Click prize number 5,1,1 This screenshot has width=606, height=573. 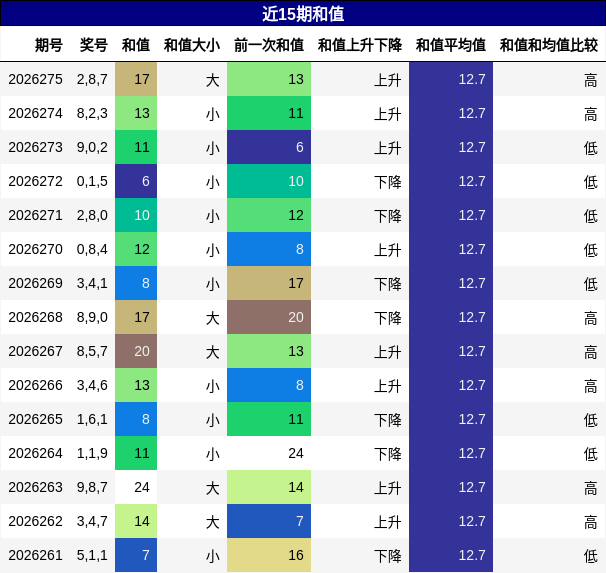[92, 555]
